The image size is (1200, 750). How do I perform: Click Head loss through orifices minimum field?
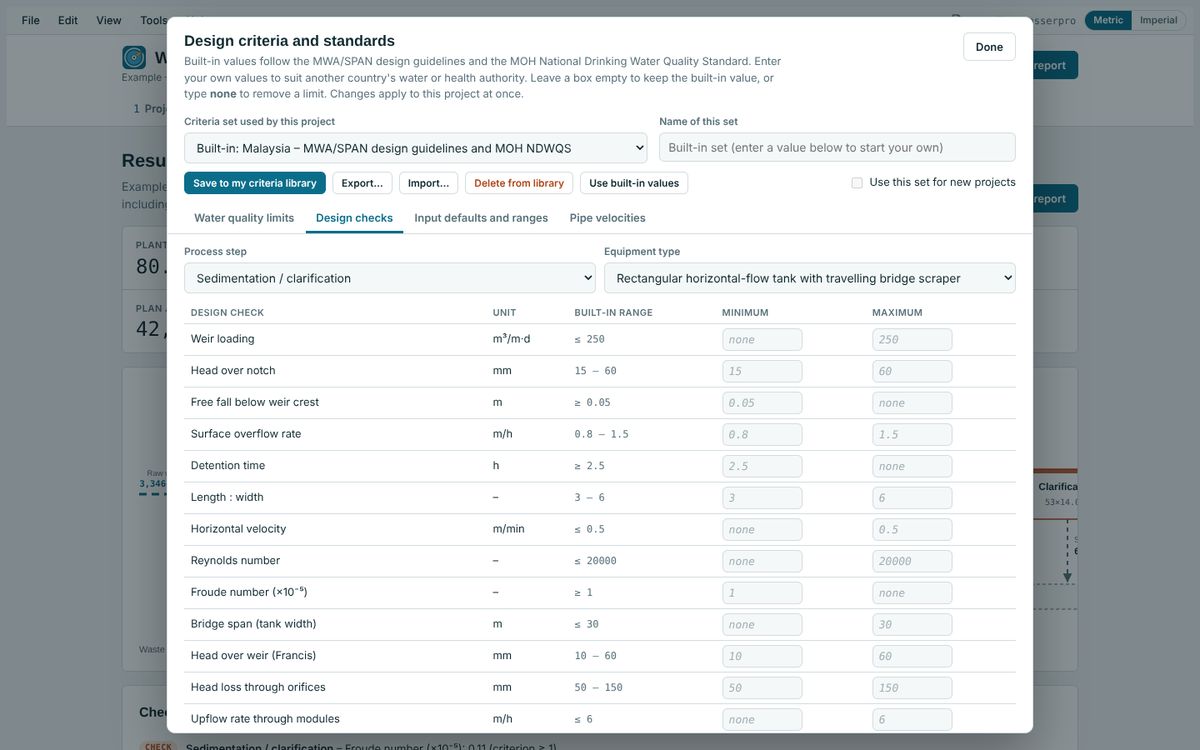pos(762,688)
